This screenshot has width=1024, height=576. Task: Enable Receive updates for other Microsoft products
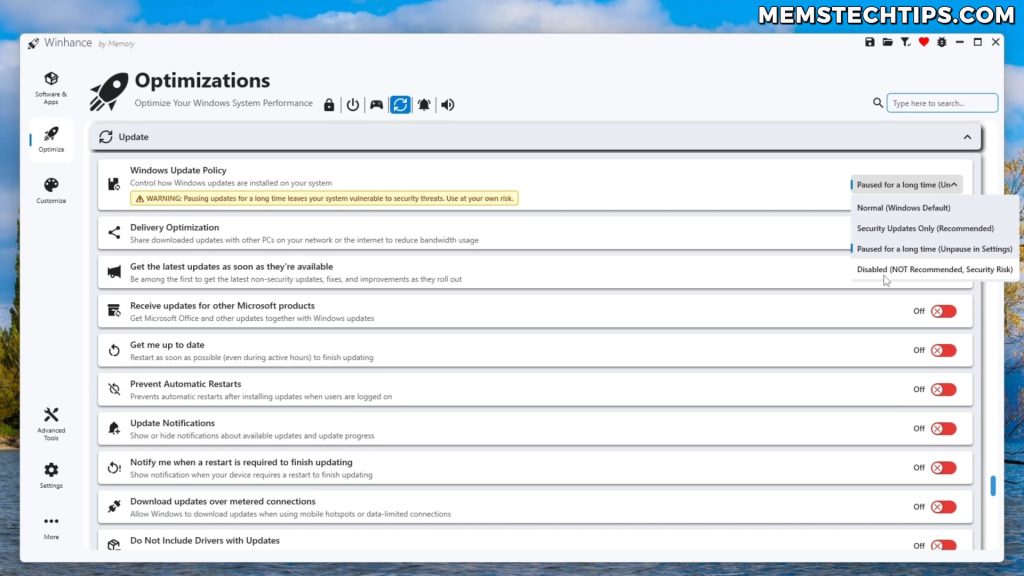coord(941,311)
